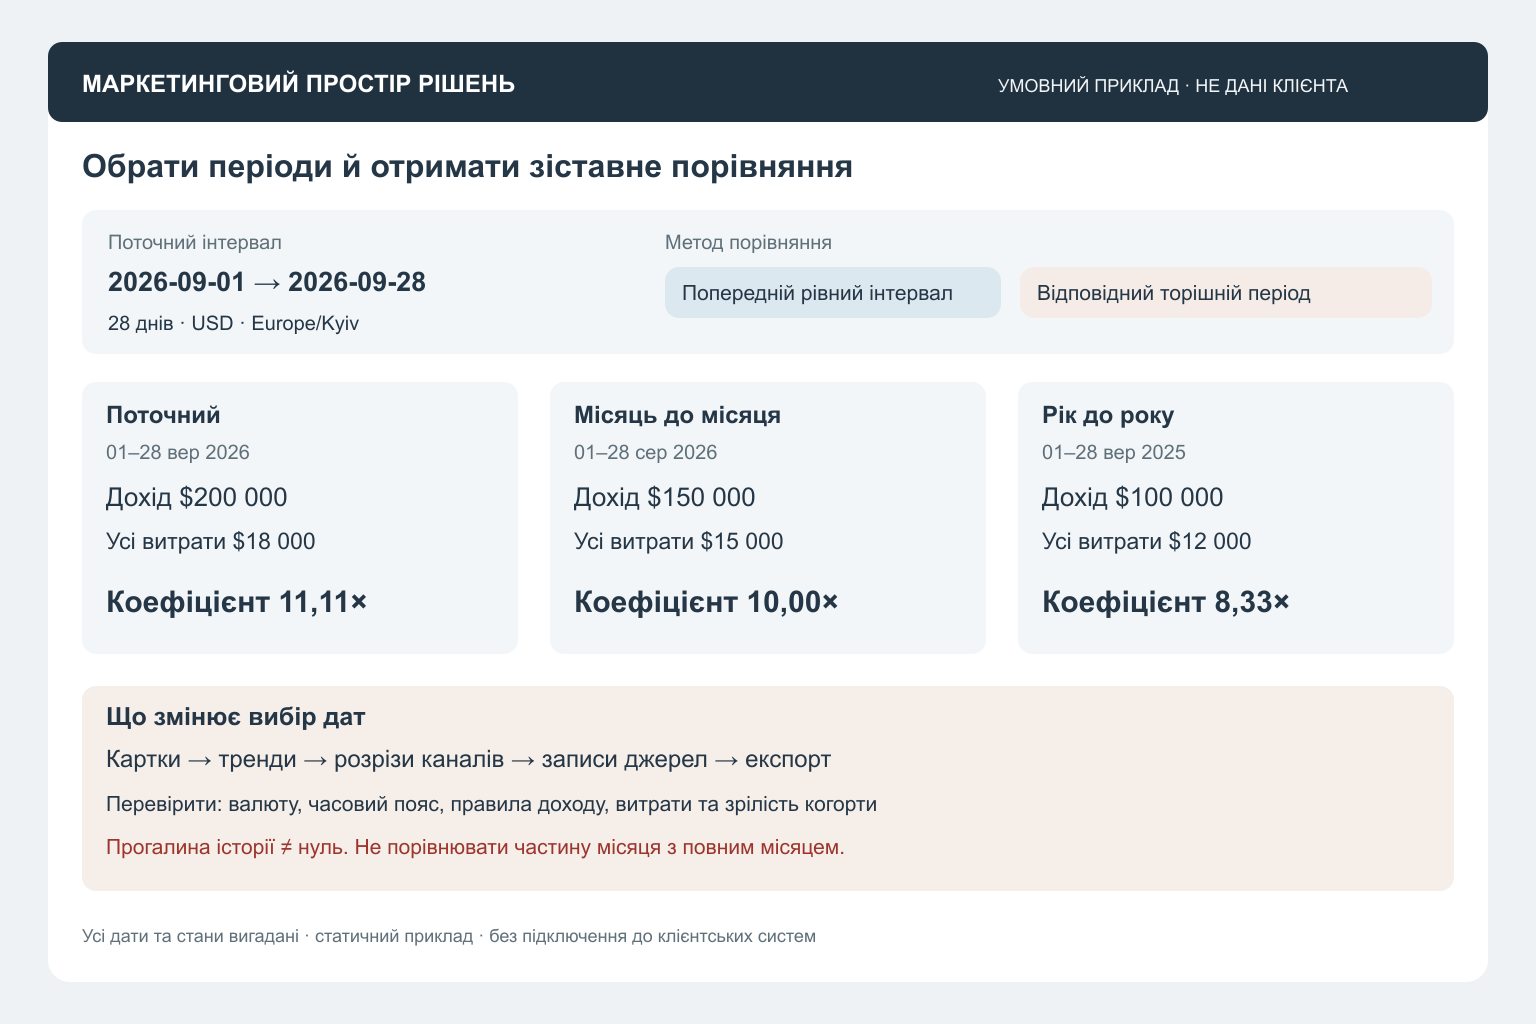This screenshot has height=1024, width=1536.
Task: Click the "28 днів · USD · Europe/Kyiv" line
Action: point(233,323)
